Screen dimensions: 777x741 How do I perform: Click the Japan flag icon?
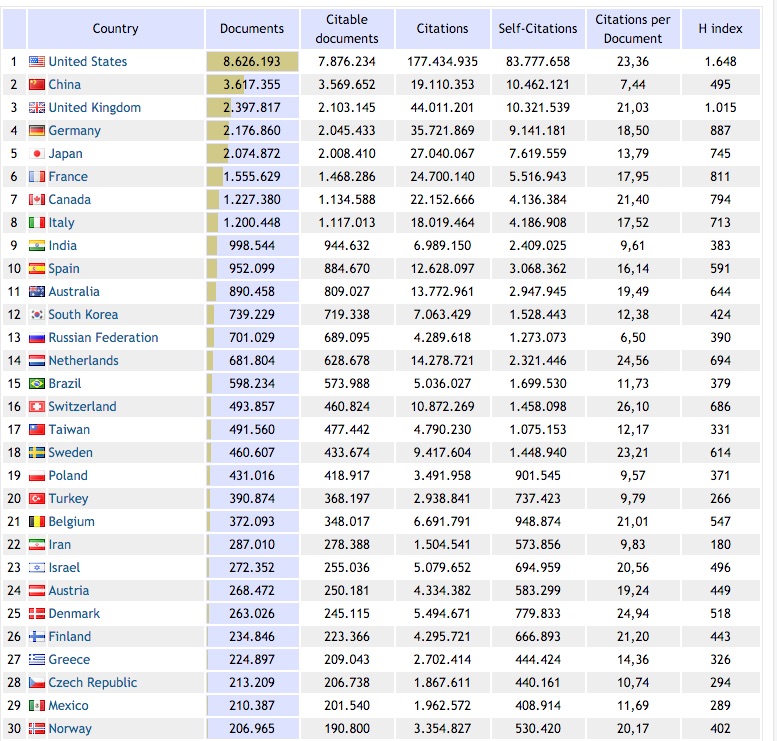click(37, 154)
